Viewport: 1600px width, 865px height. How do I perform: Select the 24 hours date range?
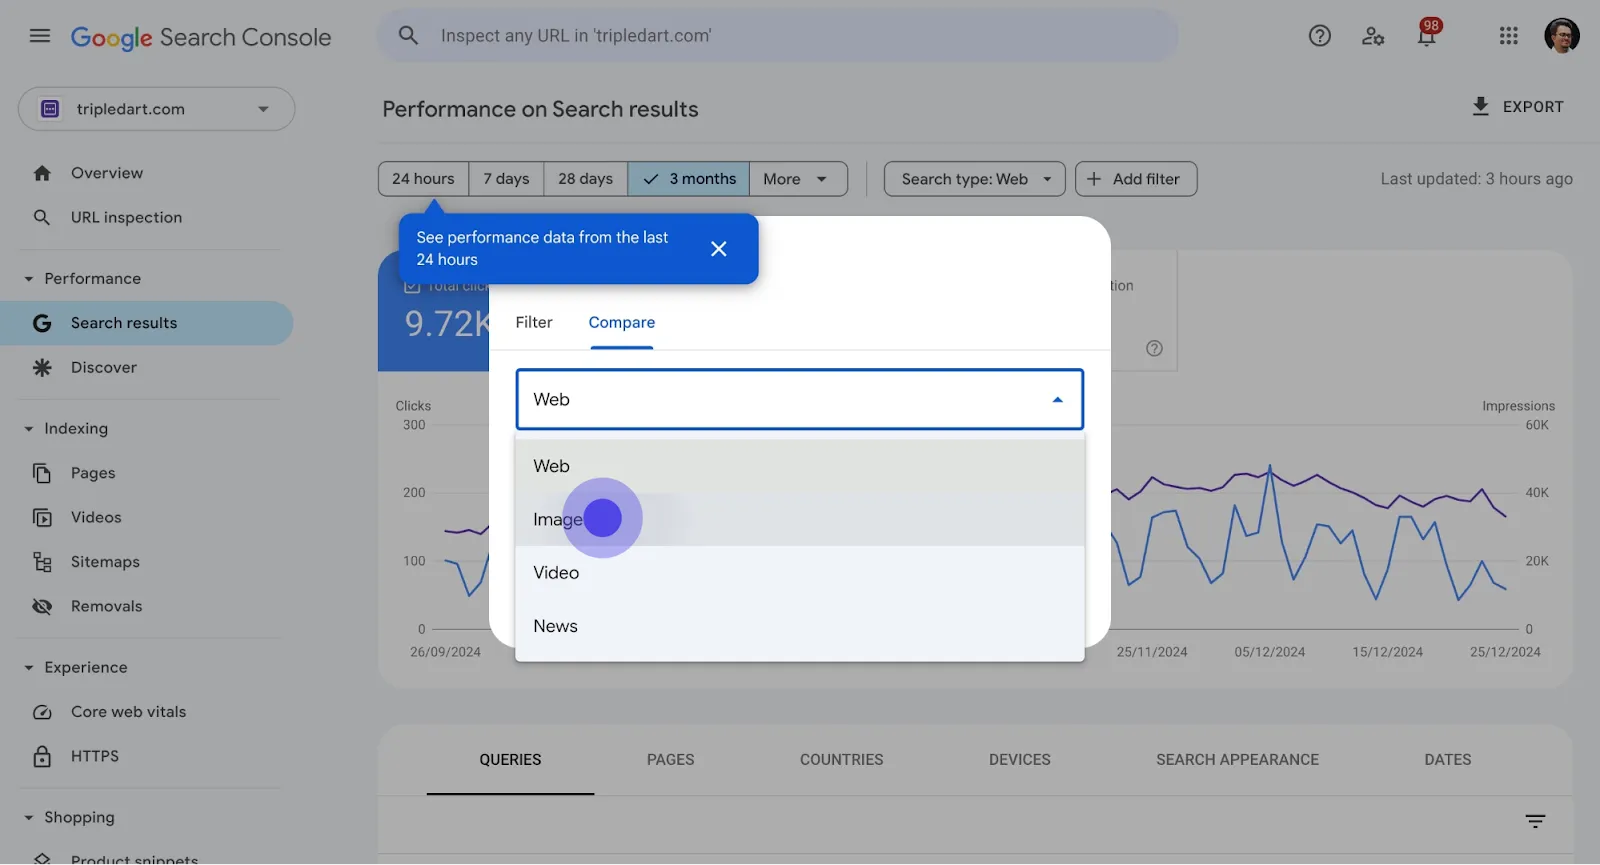(x=423, y=179)
